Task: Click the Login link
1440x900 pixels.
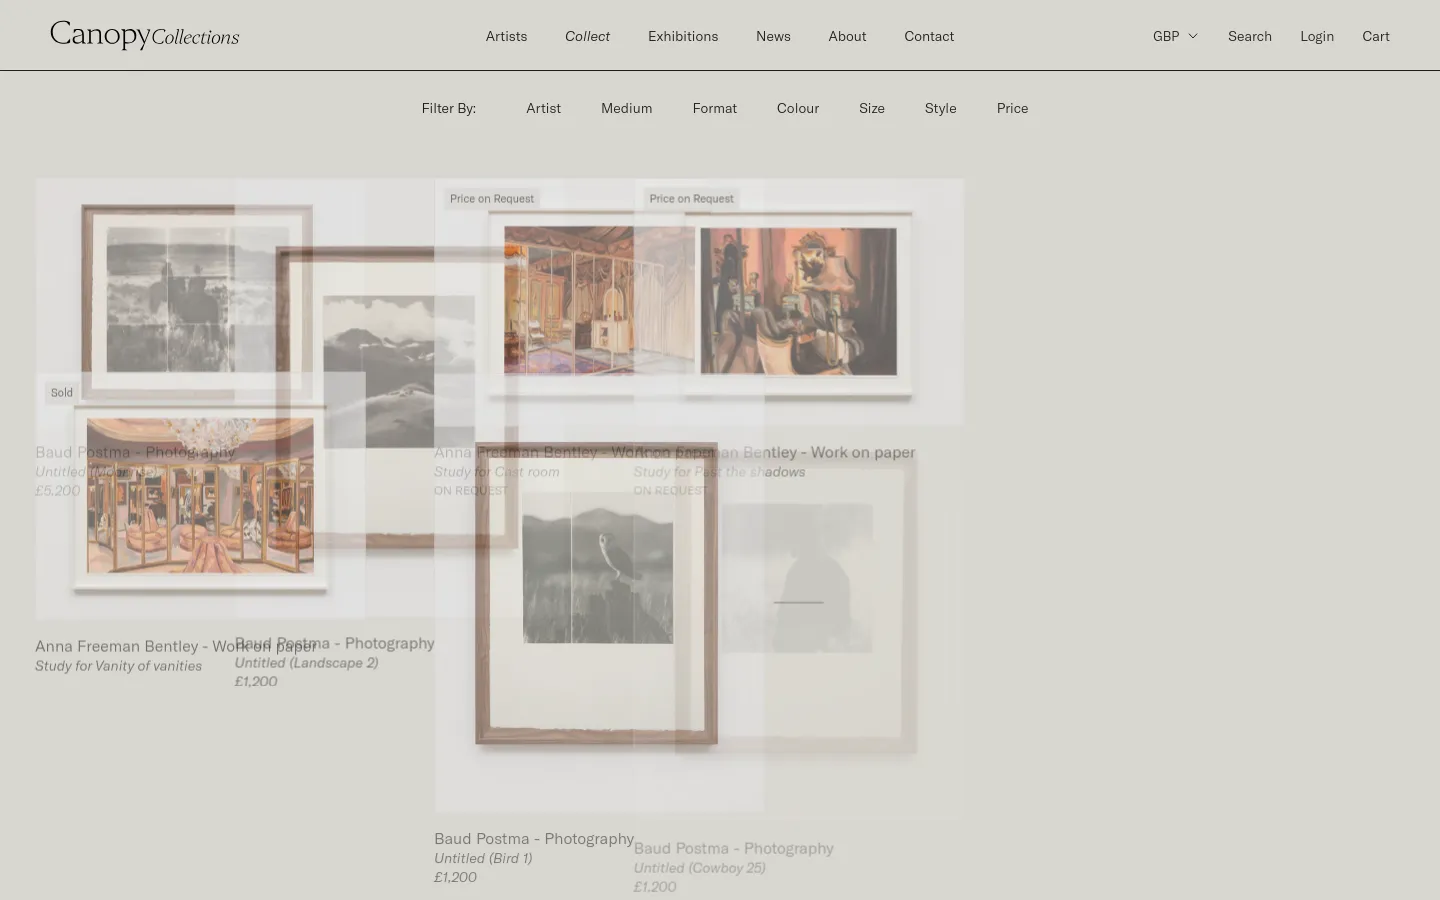Action: click(1317, 36)
